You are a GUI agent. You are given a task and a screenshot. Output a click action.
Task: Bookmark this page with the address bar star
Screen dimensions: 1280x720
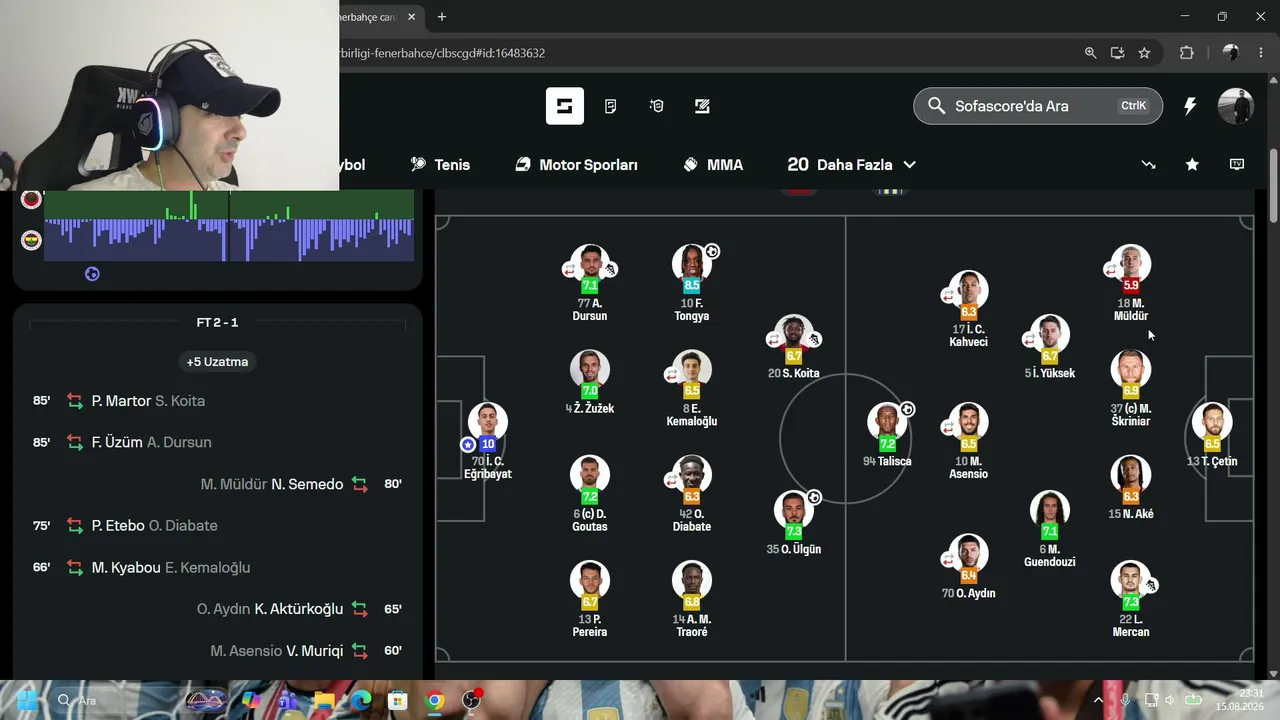(1144, 53)
